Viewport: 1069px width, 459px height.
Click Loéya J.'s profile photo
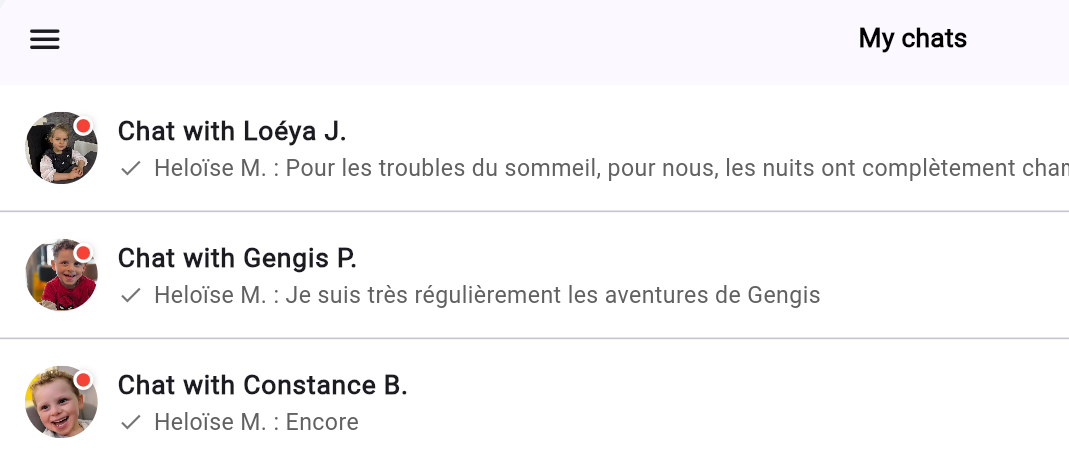pyautogui.click(x=59, y=150)
